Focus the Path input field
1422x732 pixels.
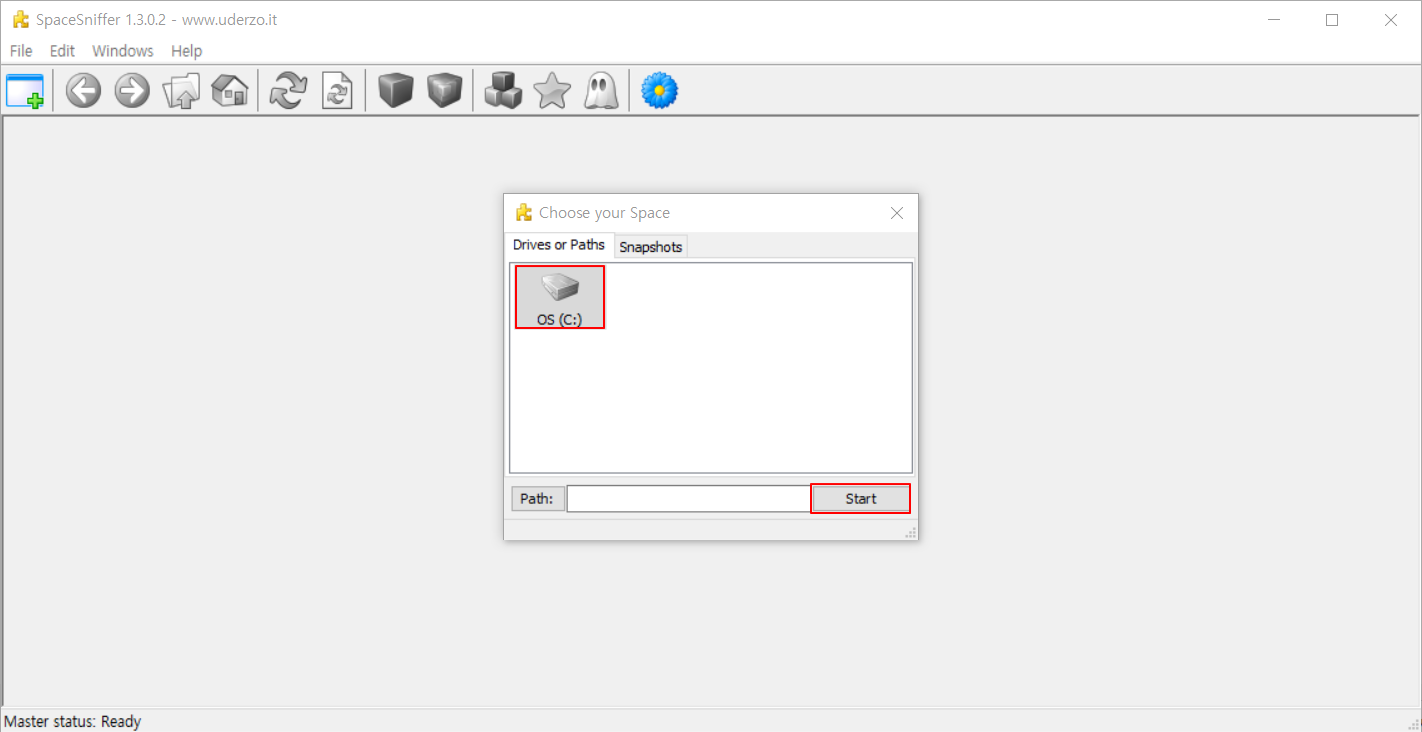coord(688,499)
